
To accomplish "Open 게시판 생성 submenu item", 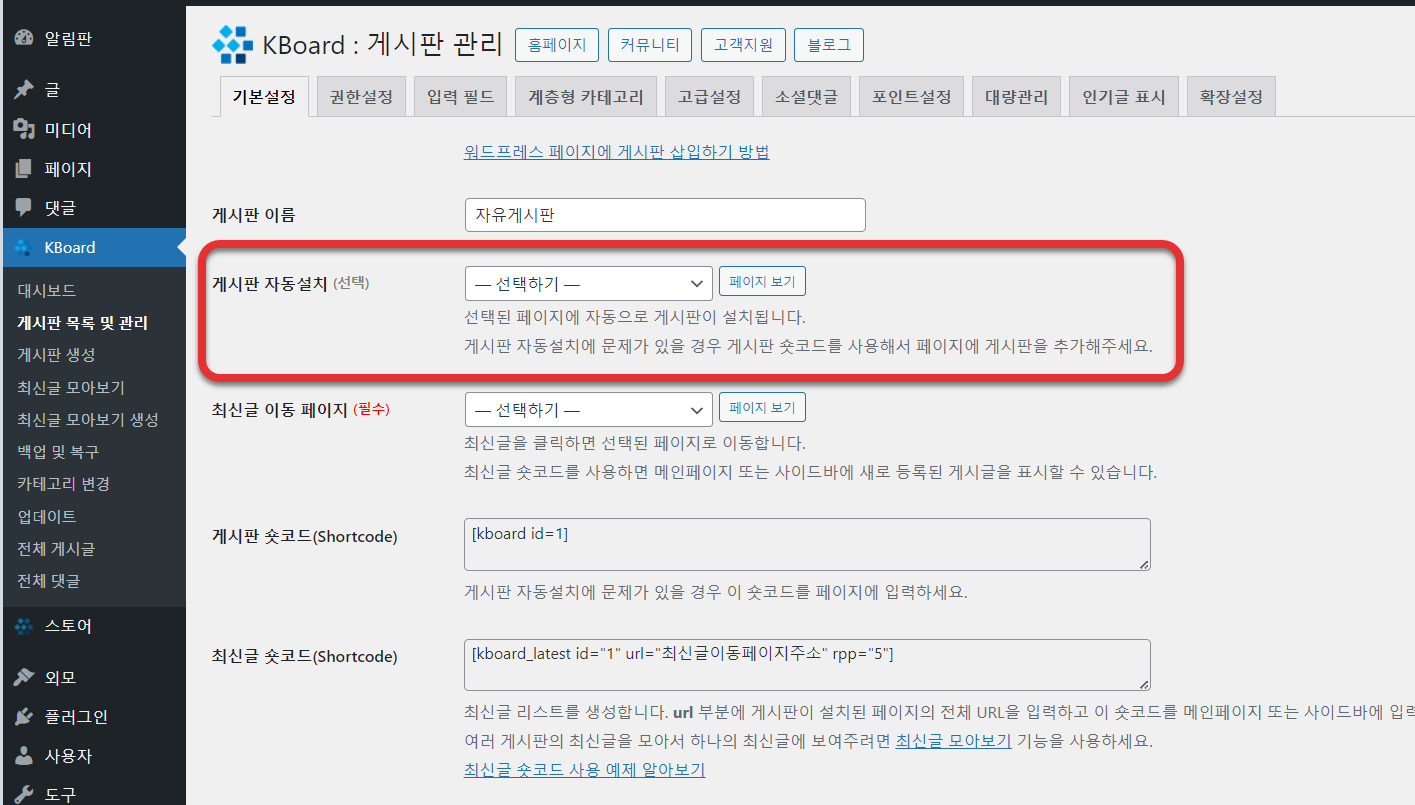I will tap(56, 355).
